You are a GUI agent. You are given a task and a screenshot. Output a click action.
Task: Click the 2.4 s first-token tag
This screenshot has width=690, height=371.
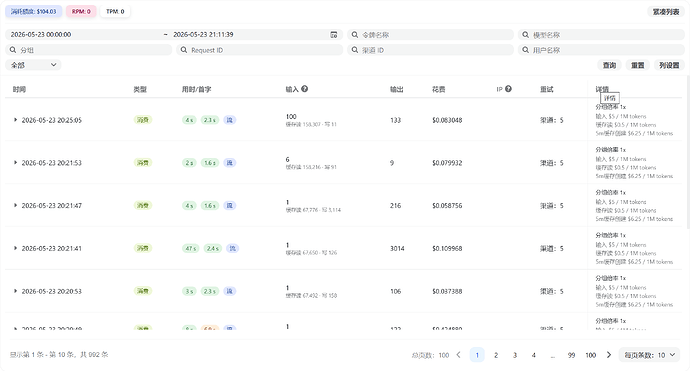click(213, 248)
